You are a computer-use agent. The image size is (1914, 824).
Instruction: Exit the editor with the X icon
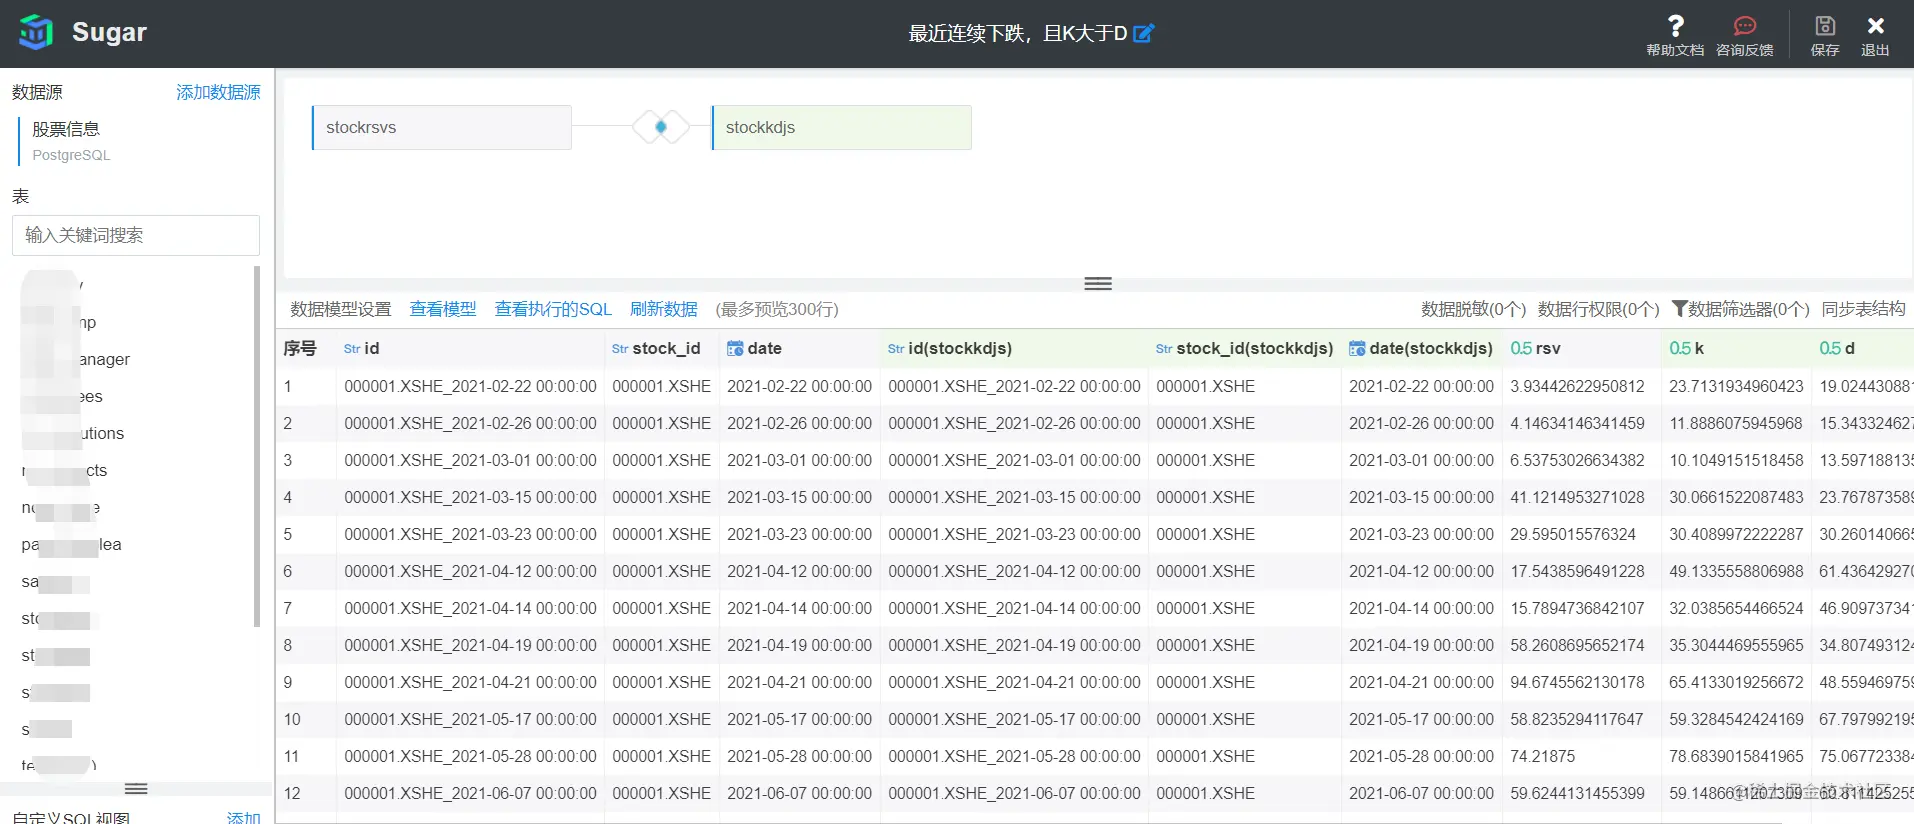click(x=1875, y=26)
